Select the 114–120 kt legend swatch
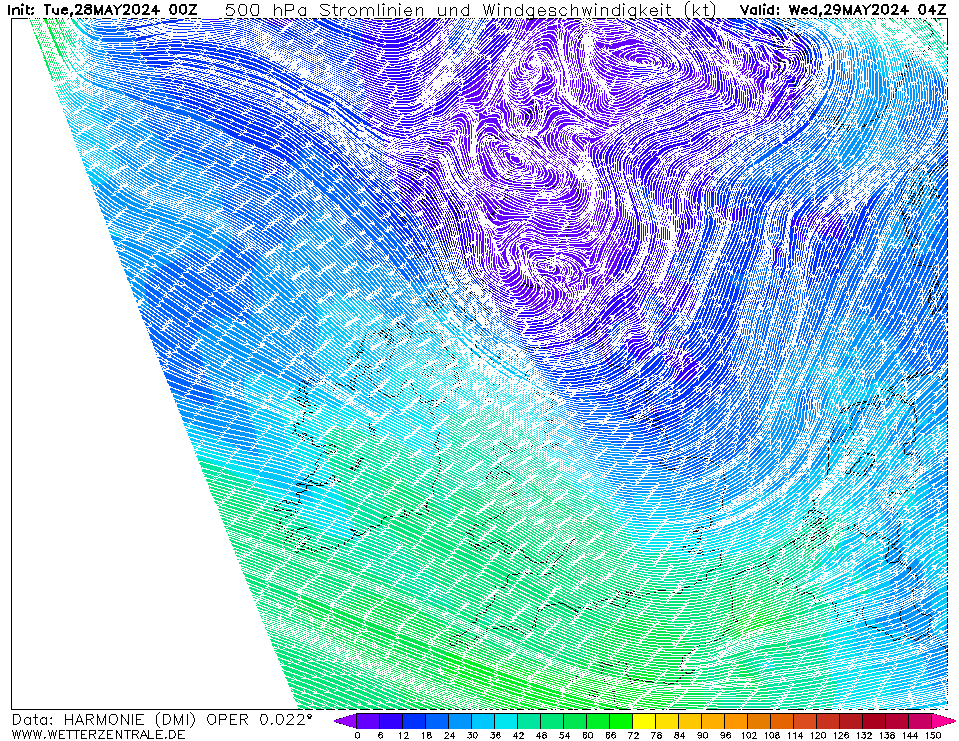The width and height of the screenshot is (959, 741). tap(805, 721)
